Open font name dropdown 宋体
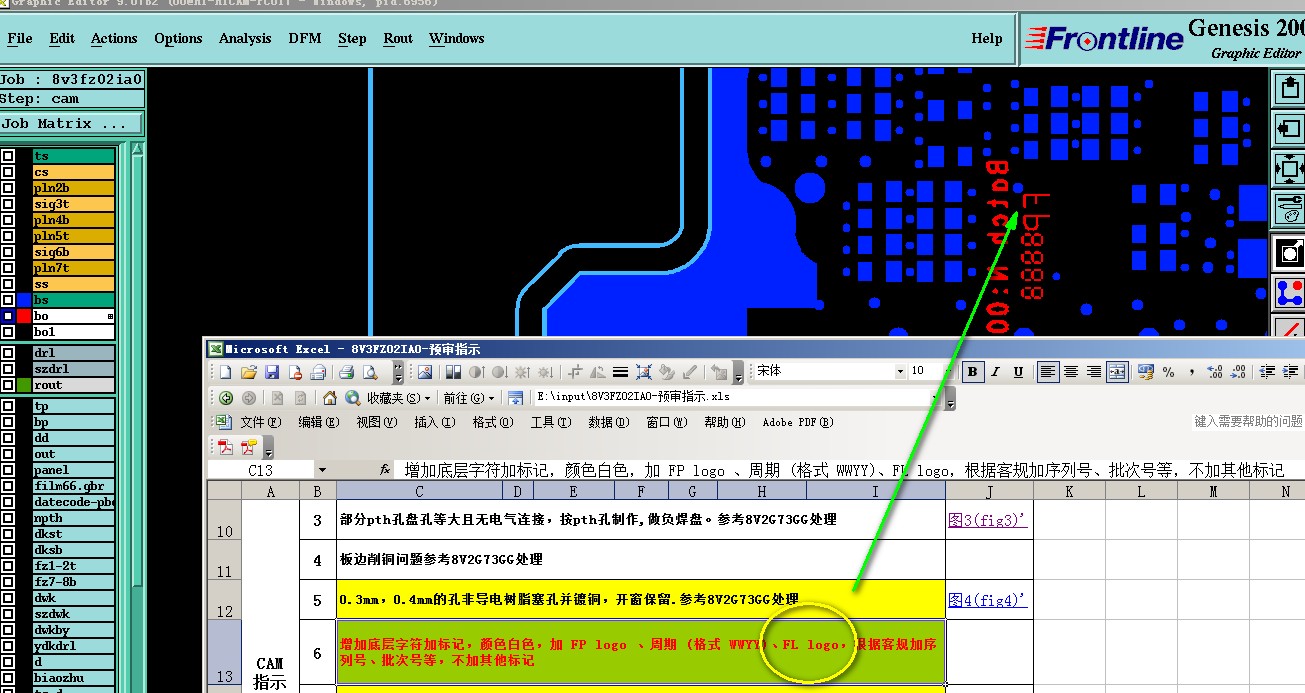Viewport: 1305px width, 693px height. tap(899, 371)
